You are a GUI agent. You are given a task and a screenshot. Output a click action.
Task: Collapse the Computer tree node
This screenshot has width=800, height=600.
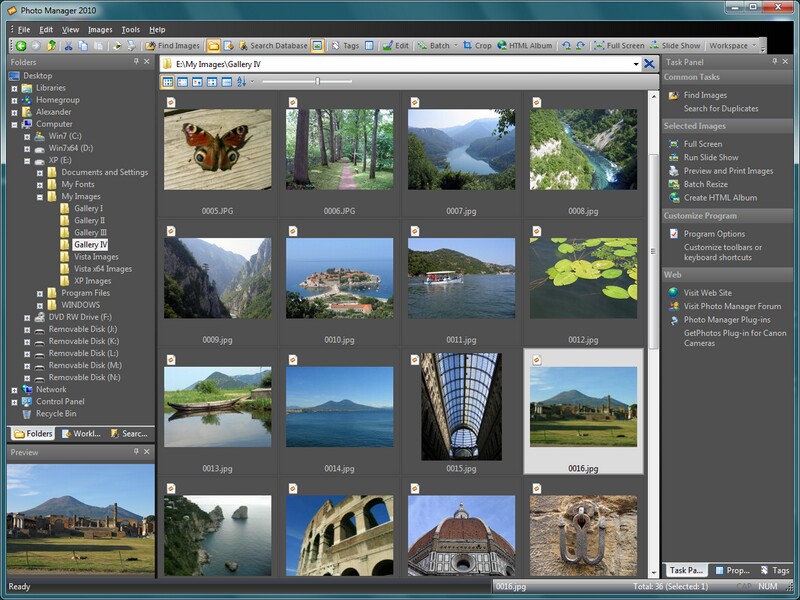point(14,124)
